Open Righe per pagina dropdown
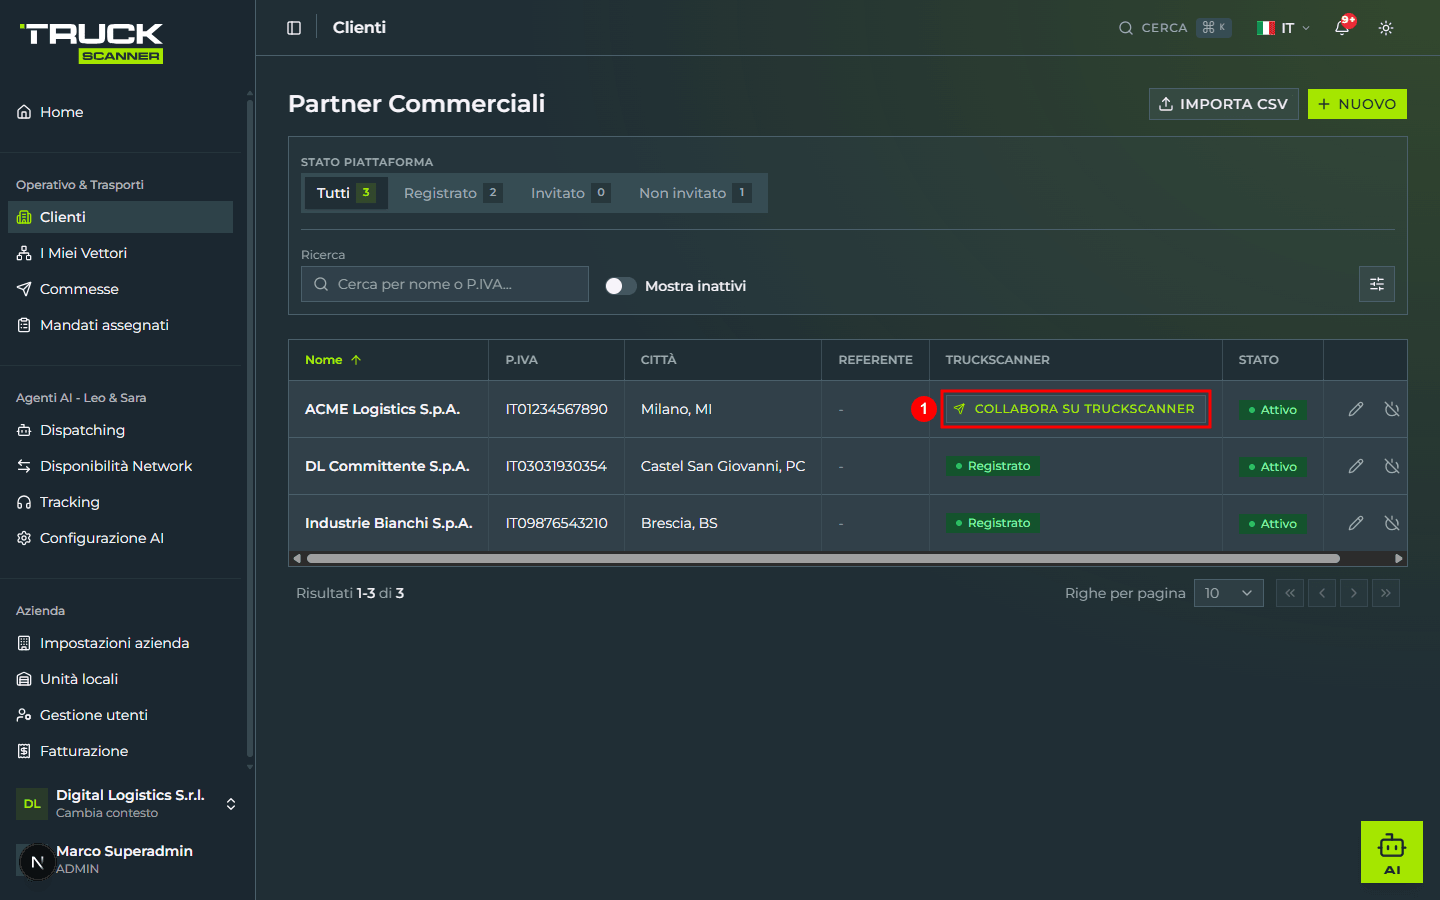 pyautogui.click(x=1229, y=593)
